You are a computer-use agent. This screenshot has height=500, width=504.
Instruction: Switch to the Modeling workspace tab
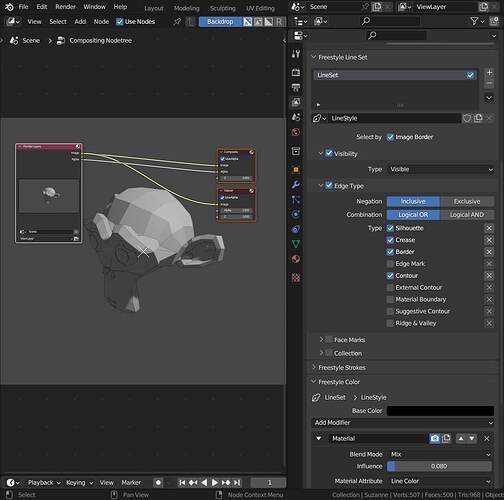(x=187, y=8)
